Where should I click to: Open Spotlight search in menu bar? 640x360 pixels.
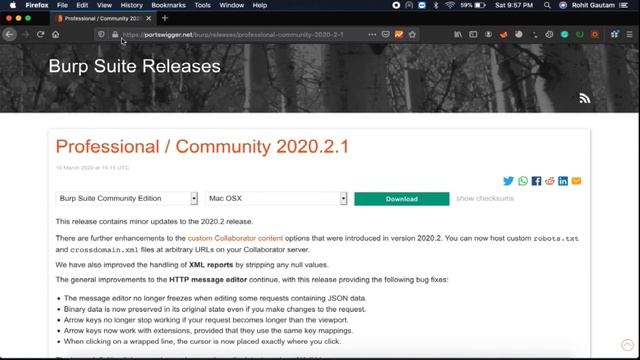547,5
